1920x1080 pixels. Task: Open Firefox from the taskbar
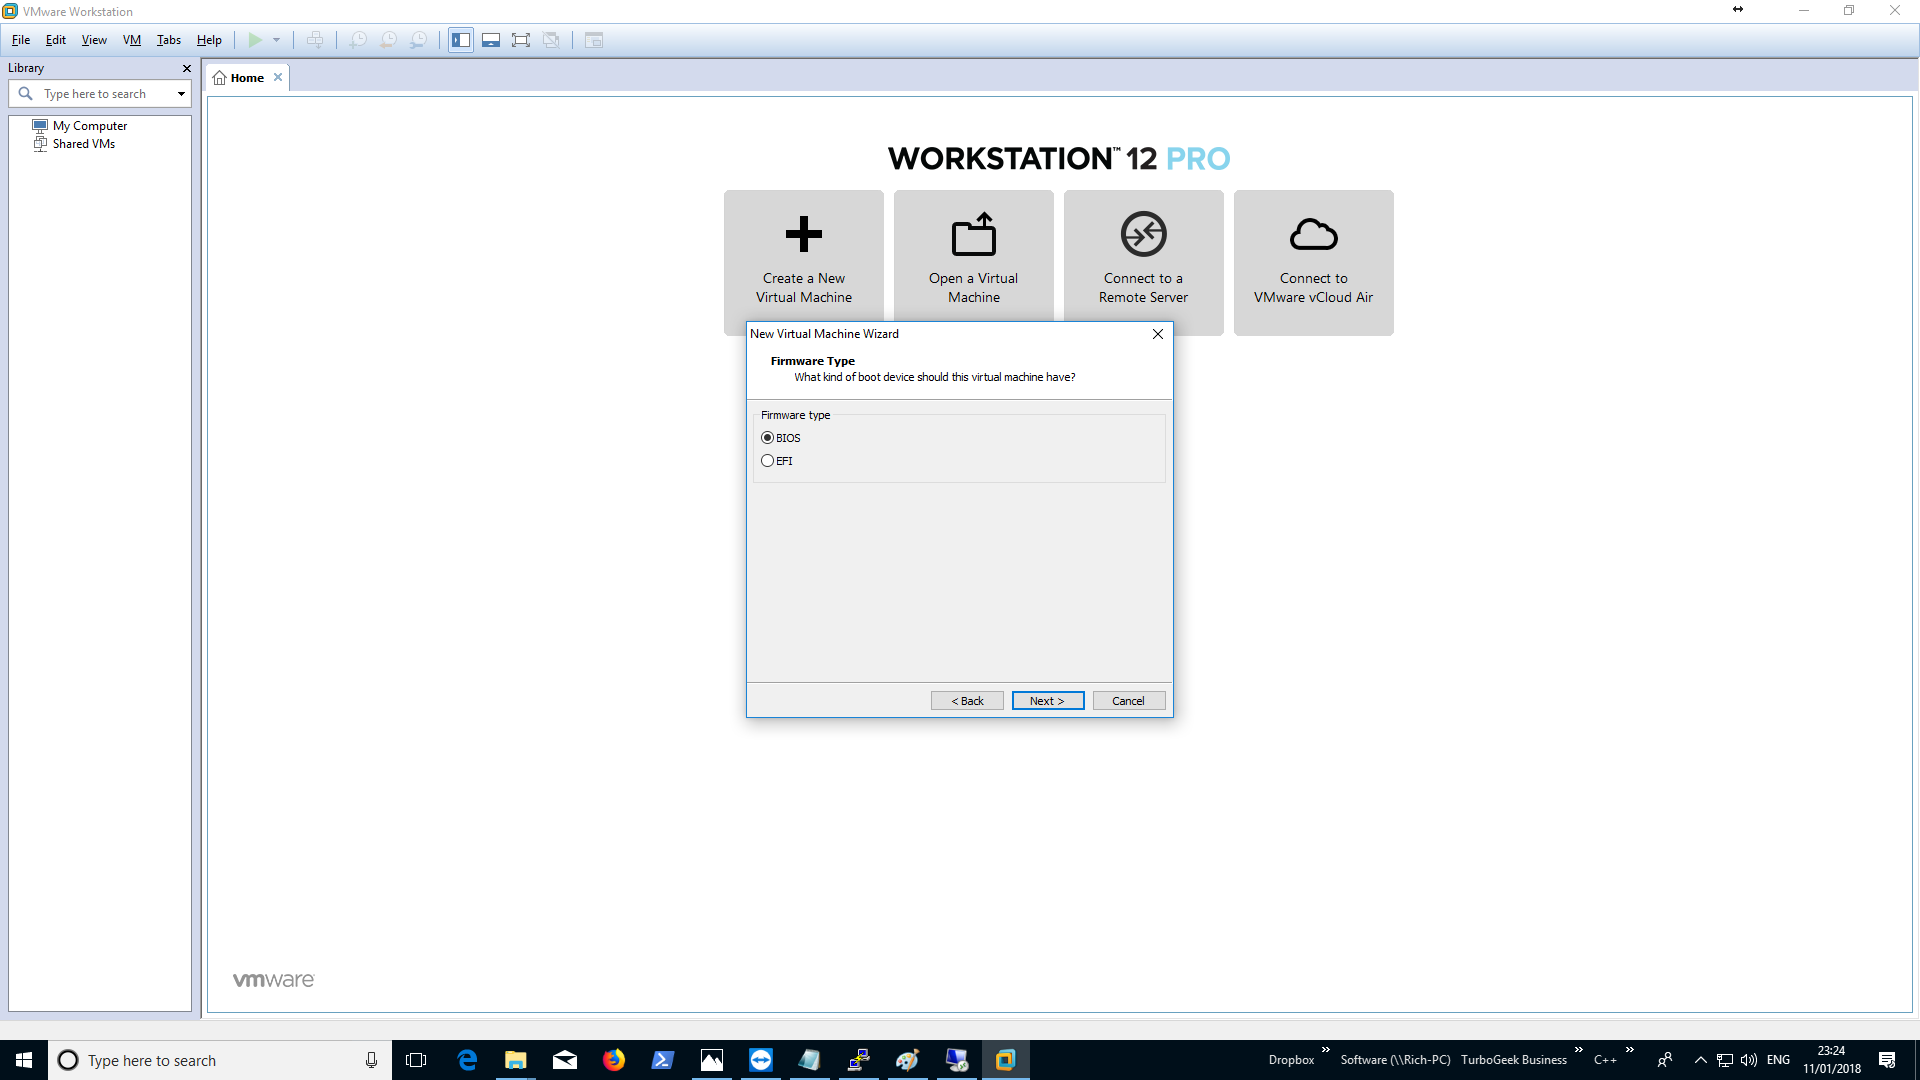(x=614, y=1060)
